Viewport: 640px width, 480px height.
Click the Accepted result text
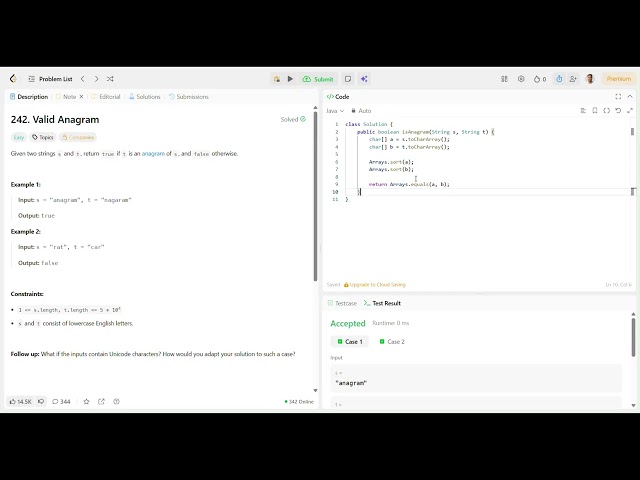point(348,323)
